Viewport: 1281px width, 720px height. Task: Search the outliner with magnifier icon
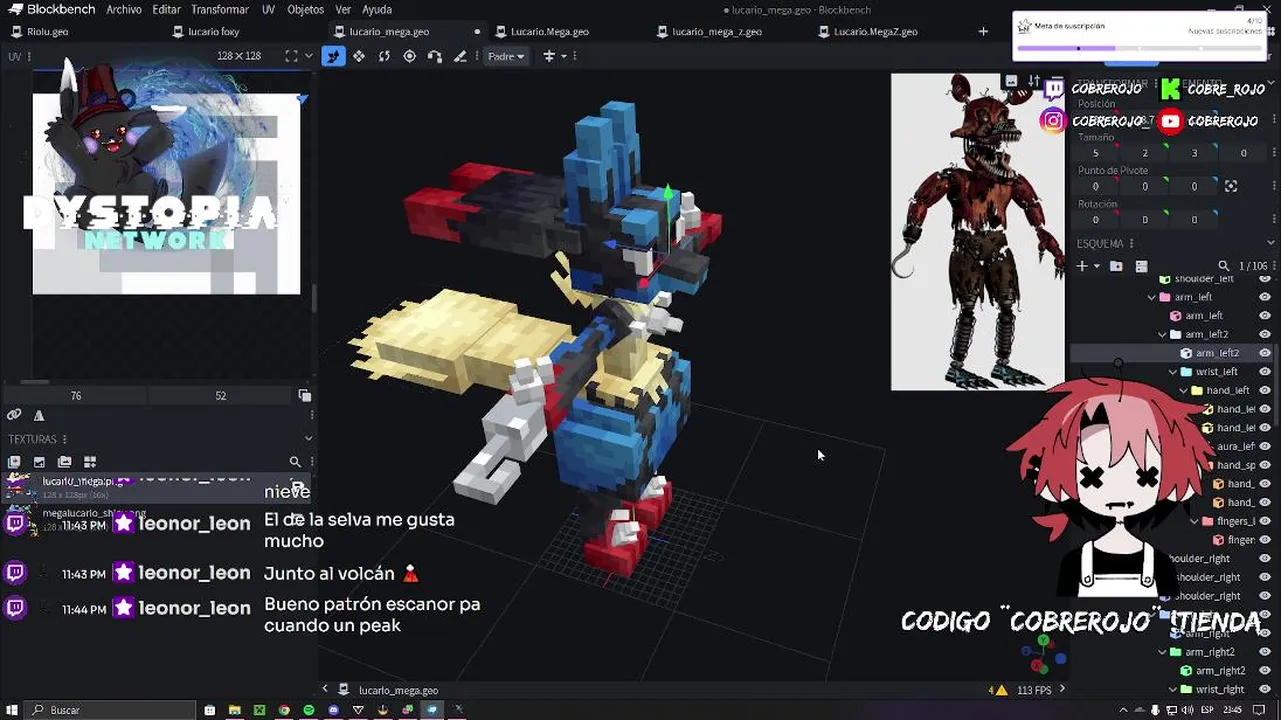1223,266
